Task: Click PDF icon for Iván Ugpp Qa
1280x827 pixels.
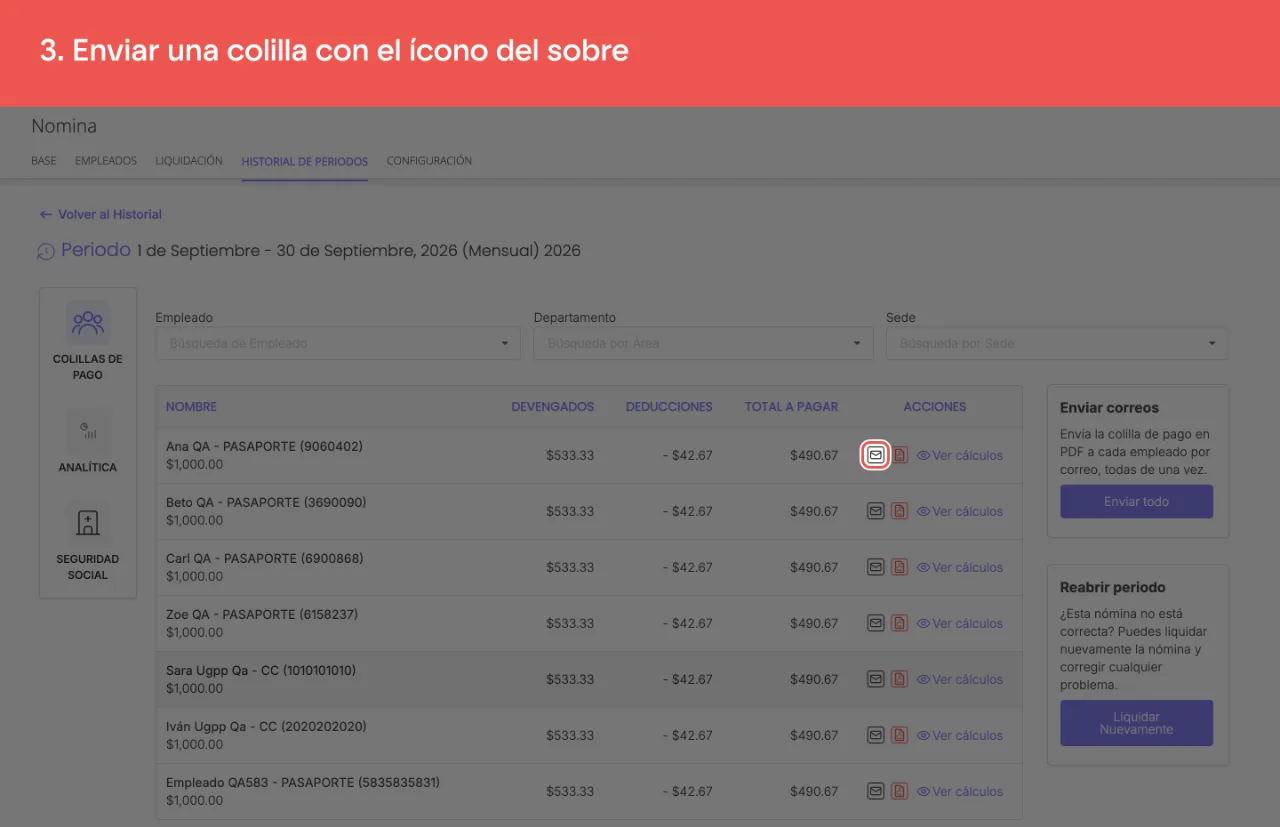Action: (x=900, y=735)
